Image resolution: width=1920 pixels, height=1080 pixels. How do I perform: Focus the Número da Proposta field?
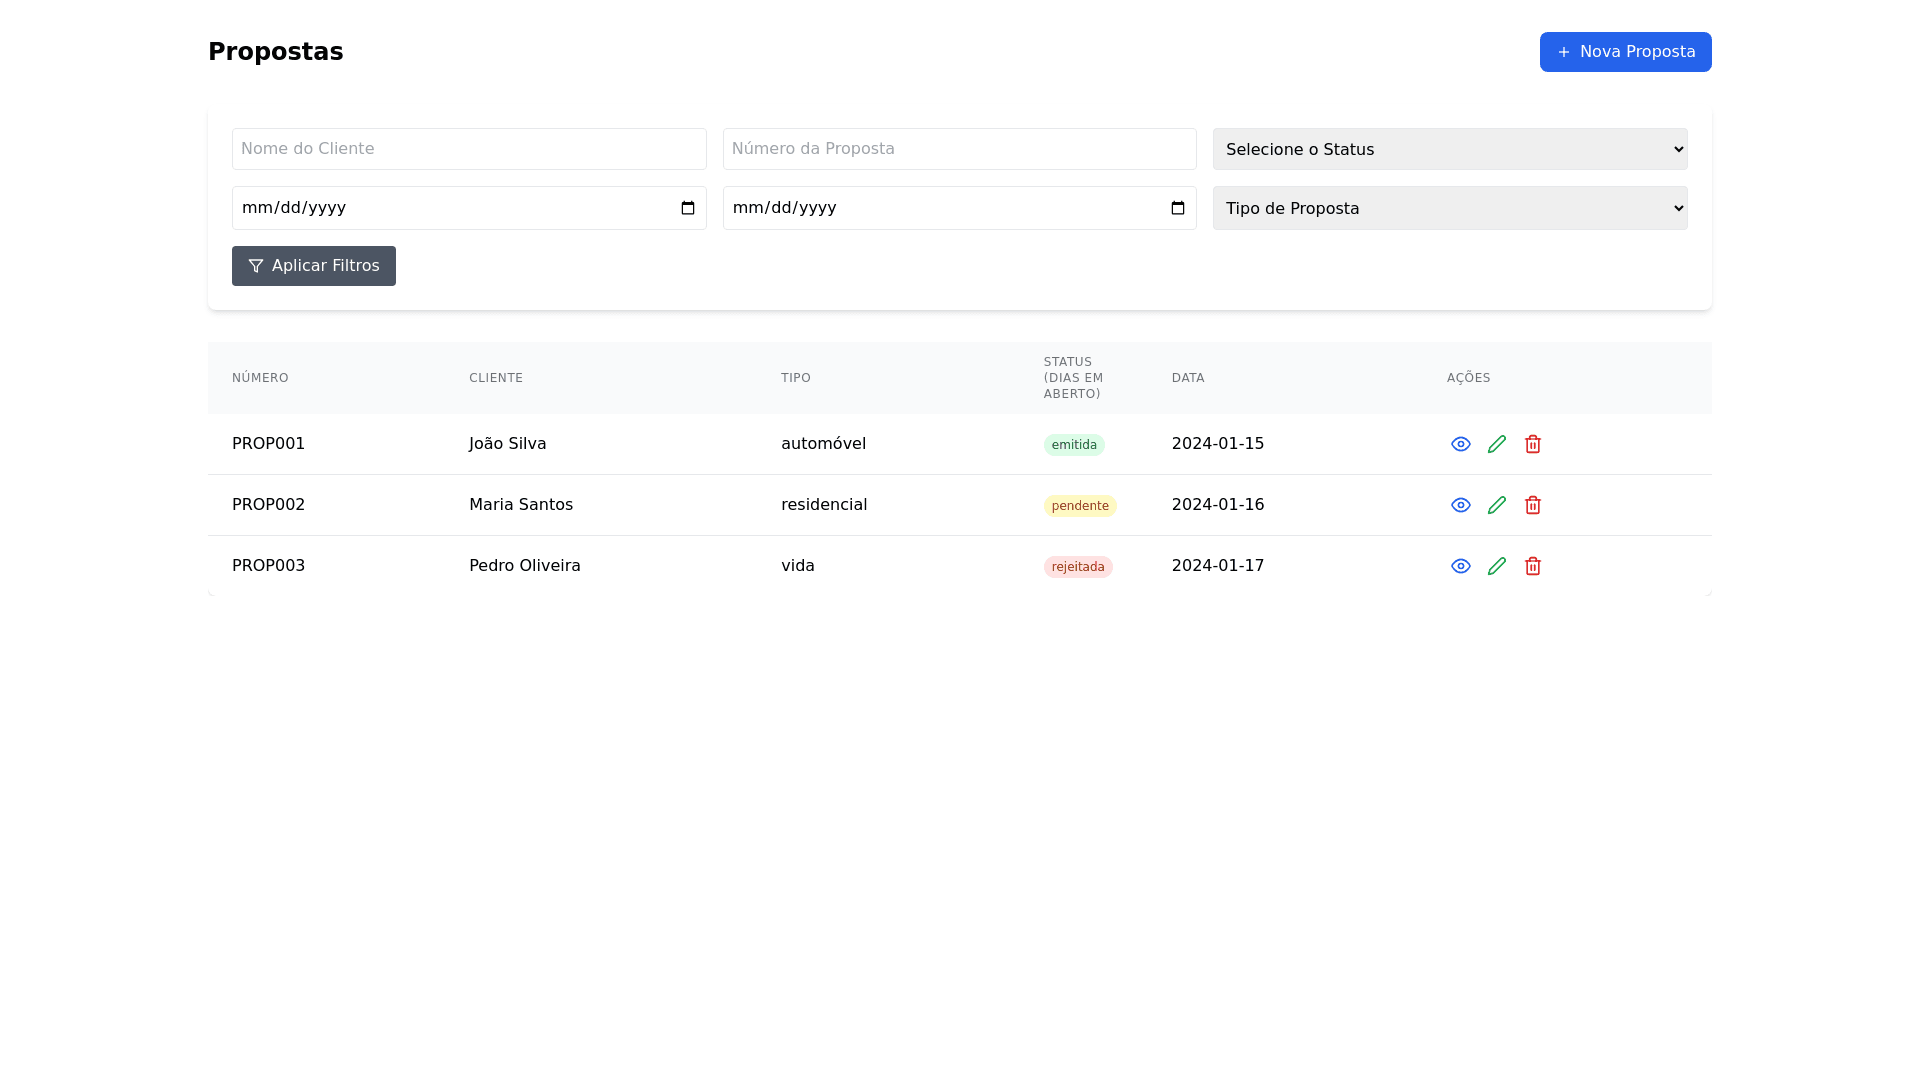[x=959, y=149]
